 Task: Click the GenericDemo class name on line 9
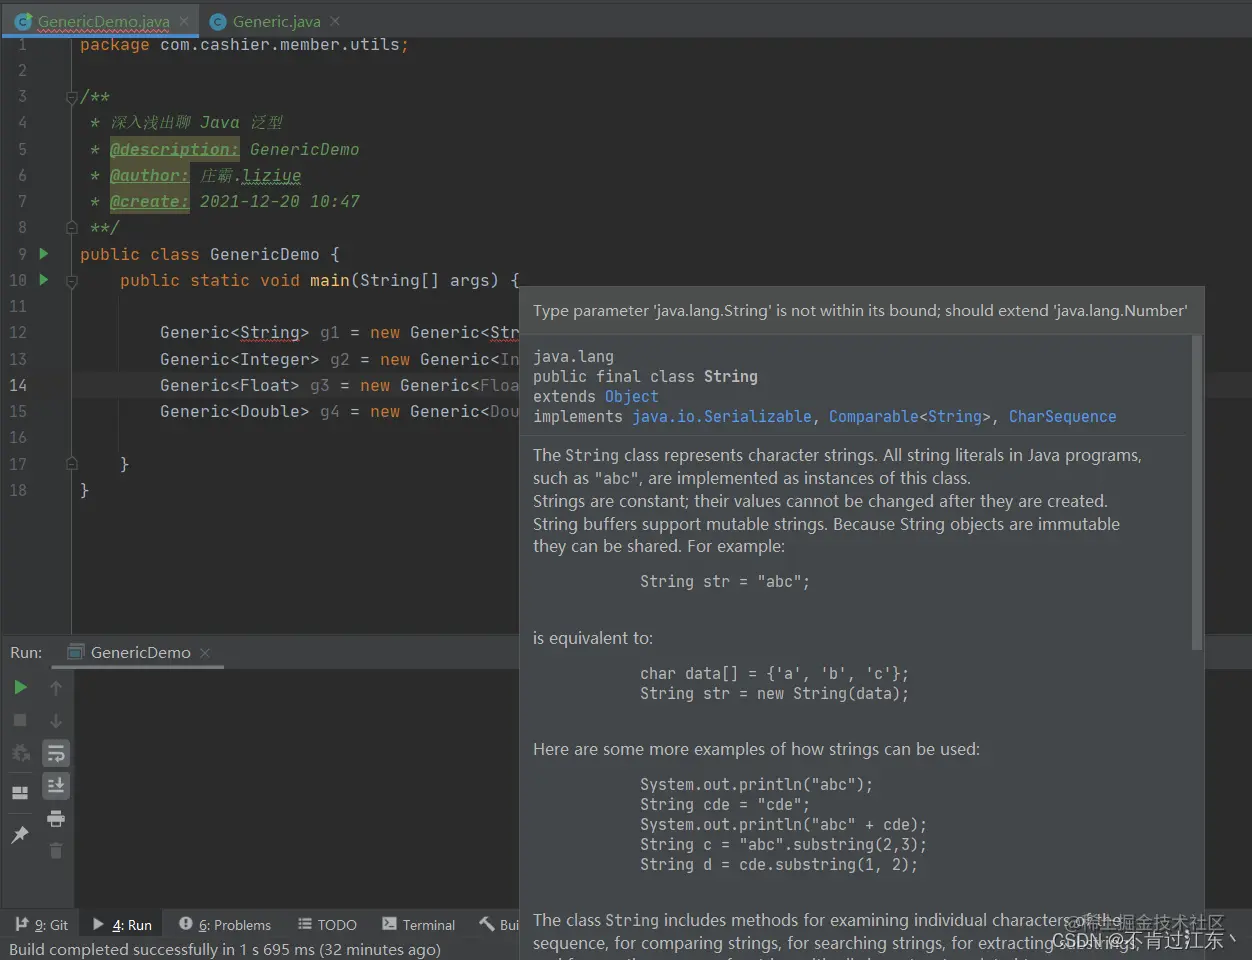point(264,254)
